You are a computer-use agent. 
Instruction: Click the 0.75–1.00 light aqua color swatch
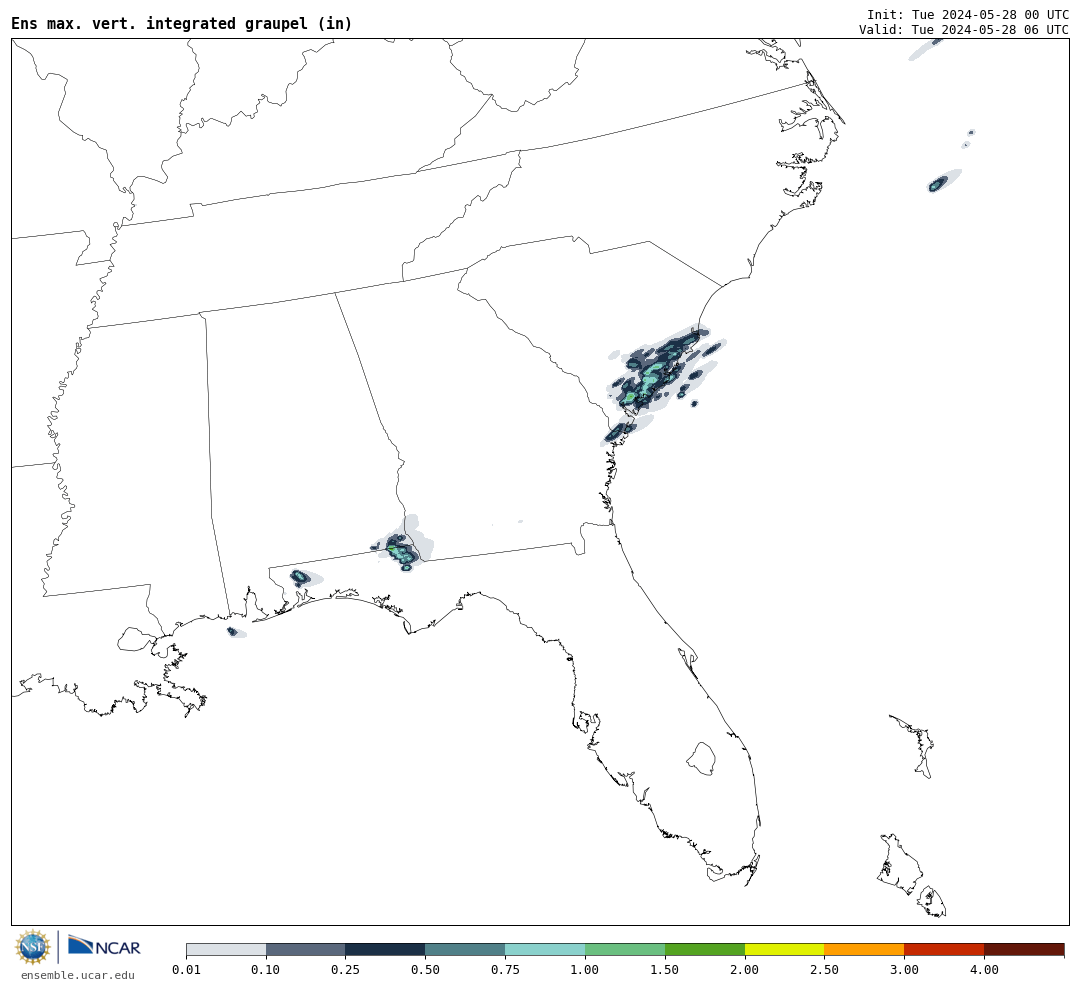pyautogui.click(x=546, y=950)
